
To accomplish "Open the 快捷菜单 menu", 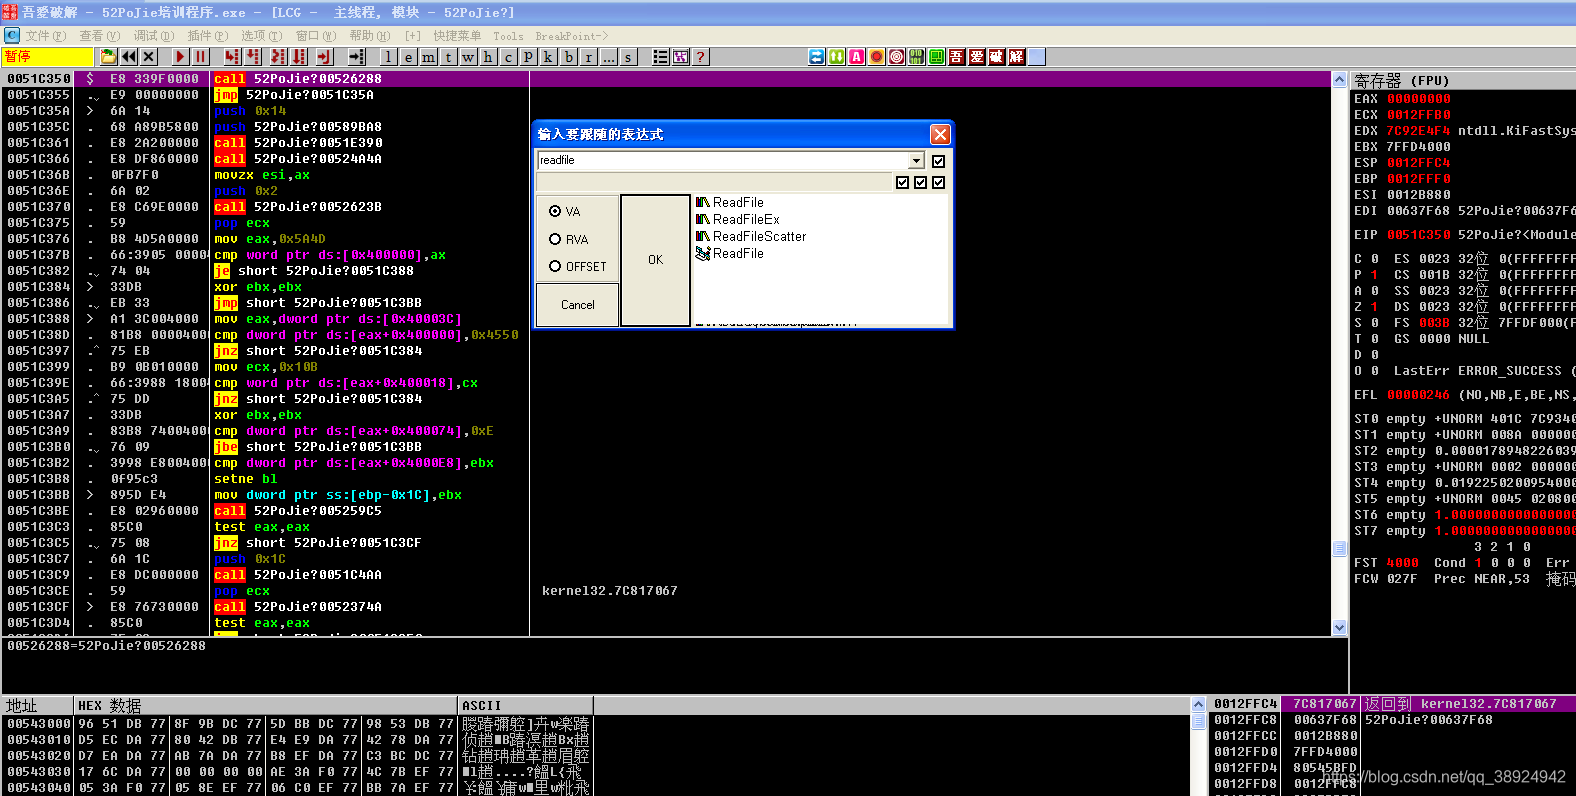I will tap(457, 36).
